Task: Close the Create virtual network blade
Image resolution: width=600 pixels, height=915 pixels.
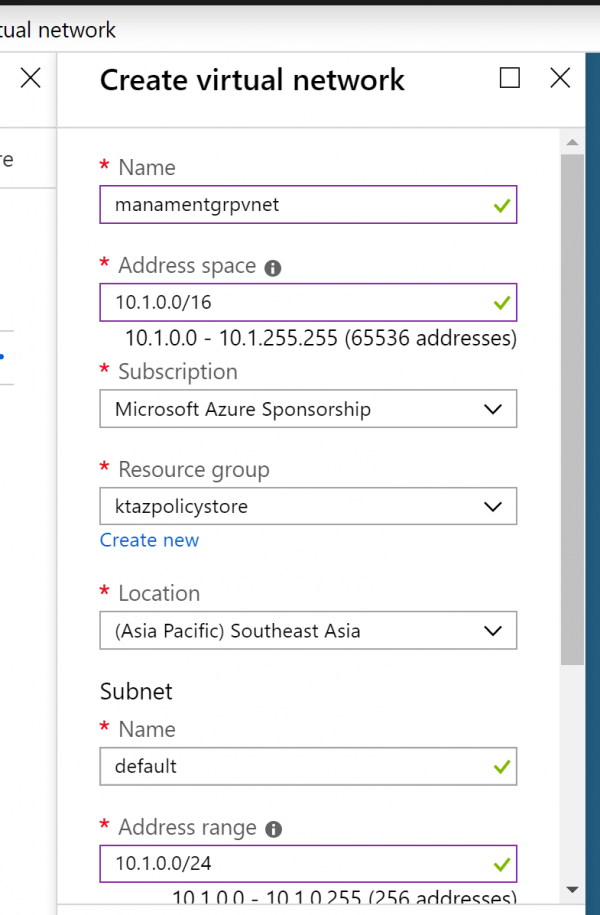Action: pyautogui.click(x=560, y=78)
